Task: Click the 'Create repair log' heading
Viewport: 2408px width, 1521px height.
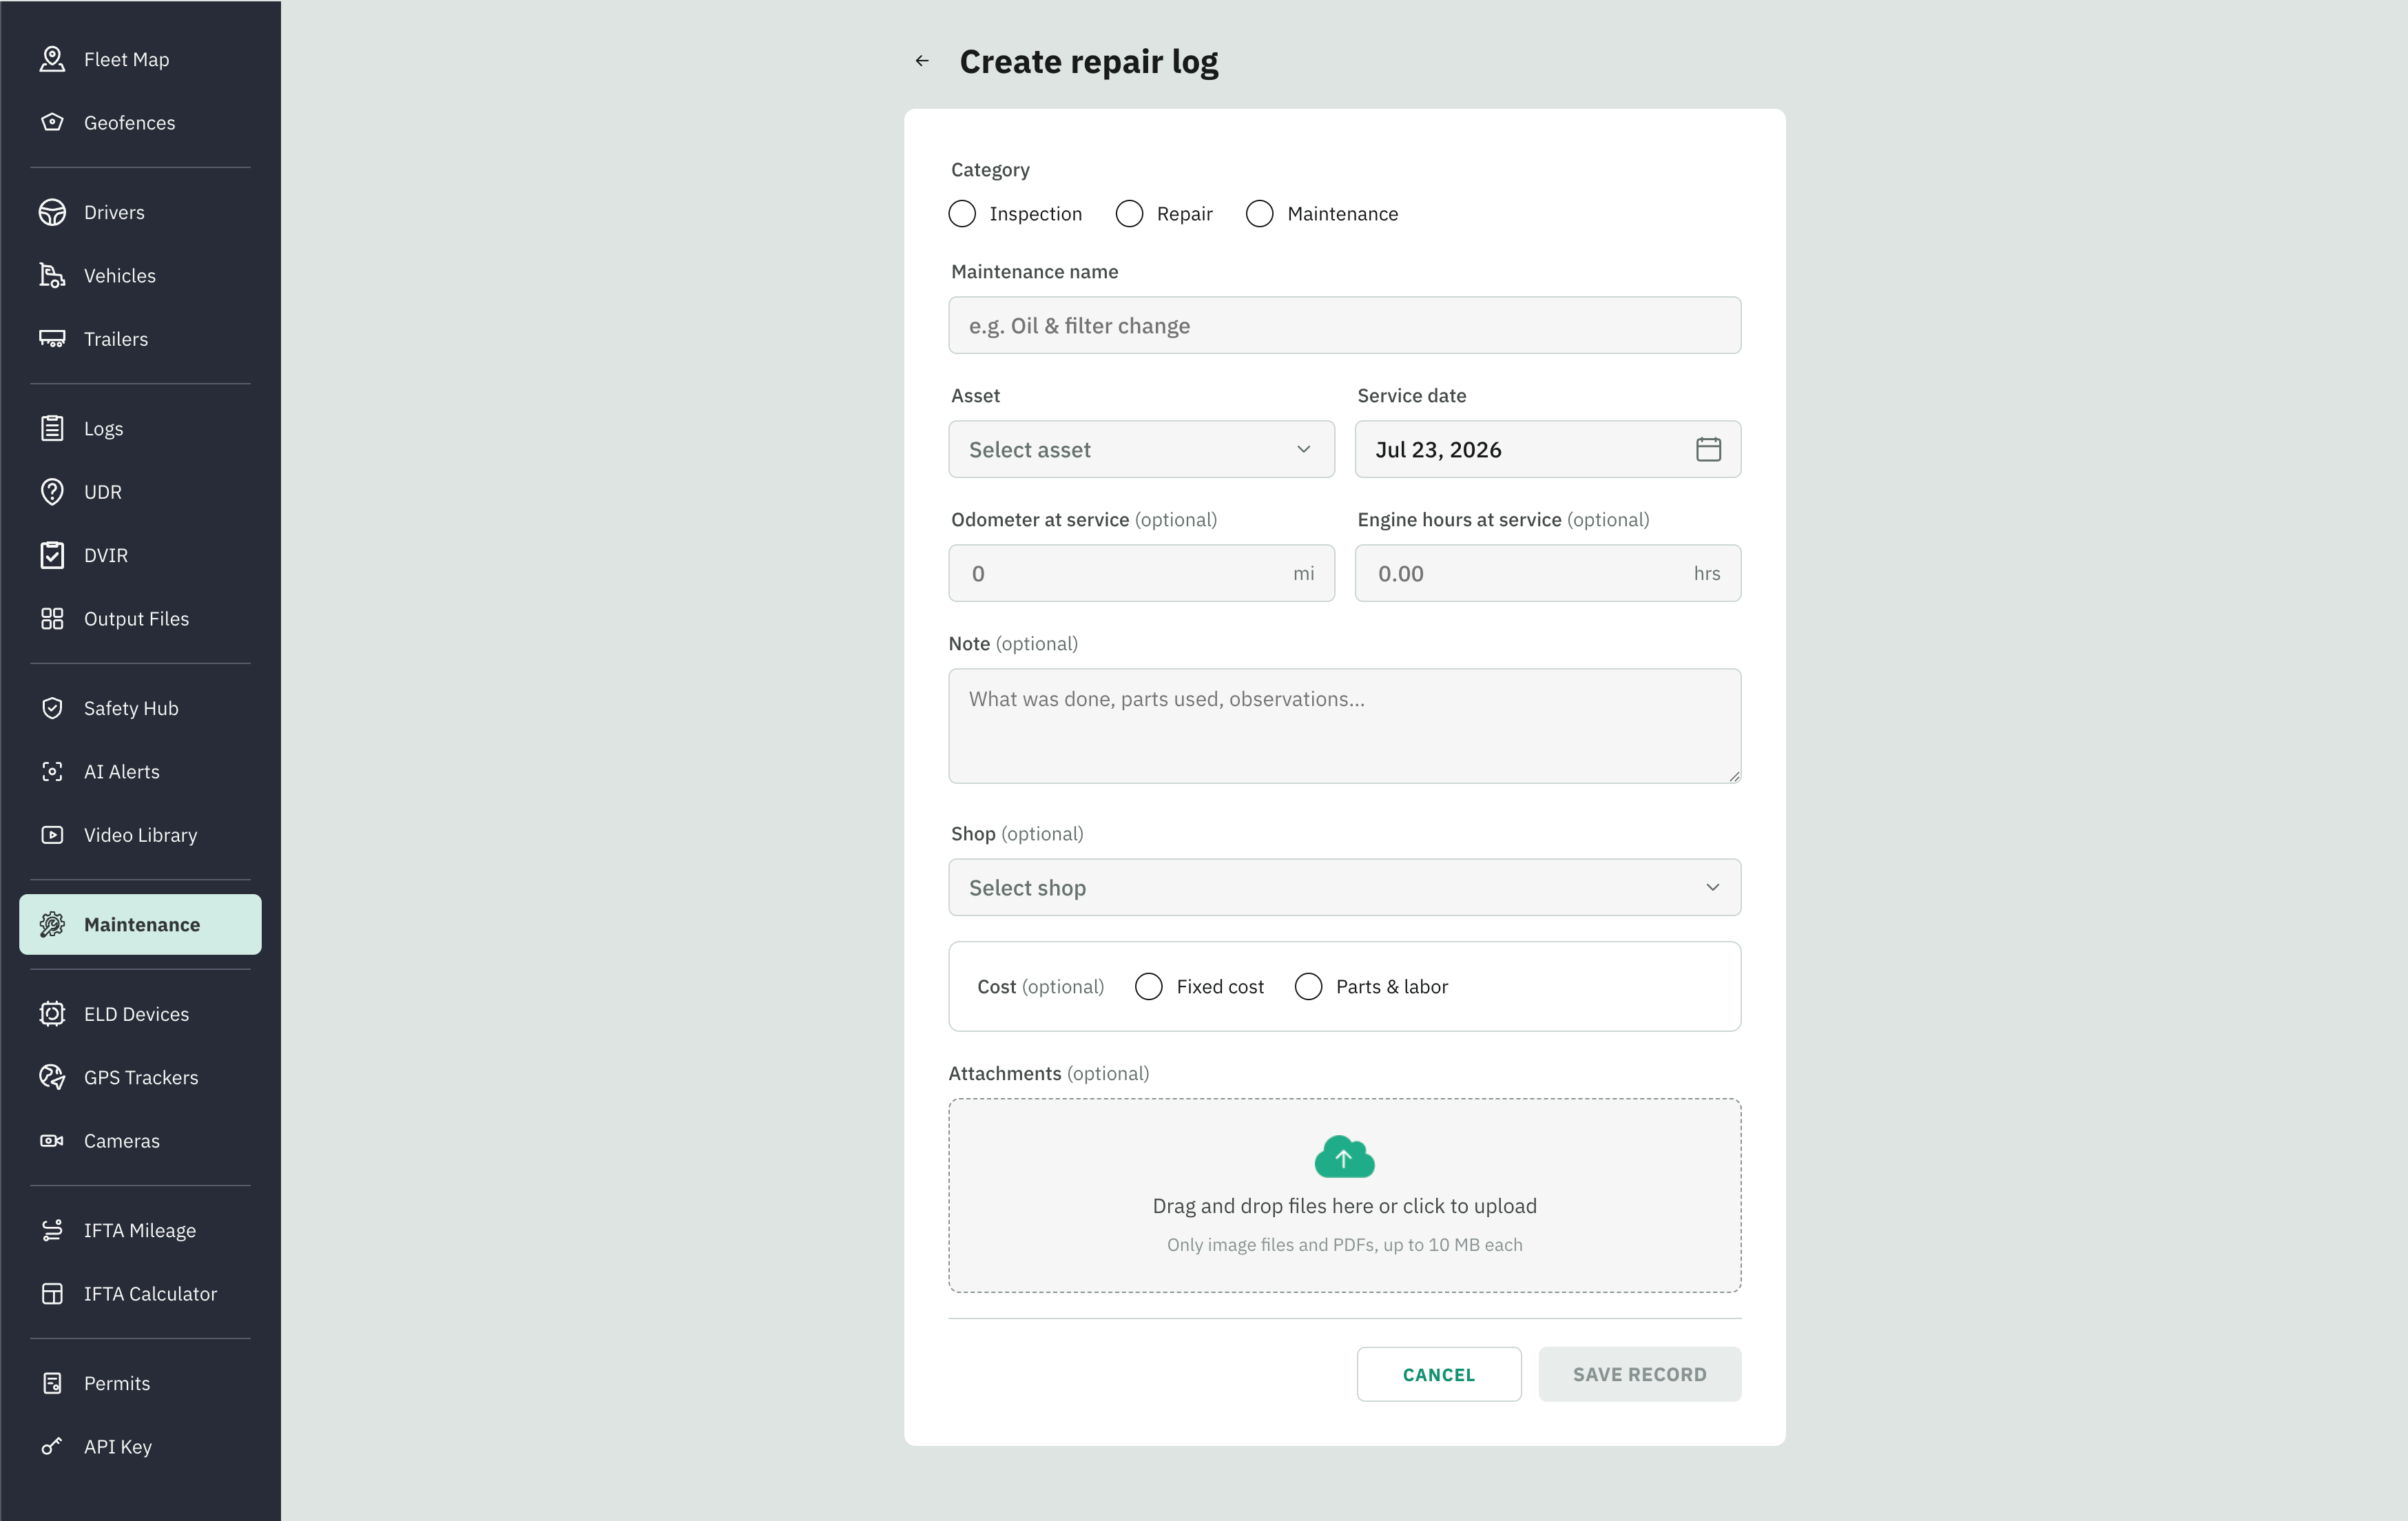Action: (1089, 62)
